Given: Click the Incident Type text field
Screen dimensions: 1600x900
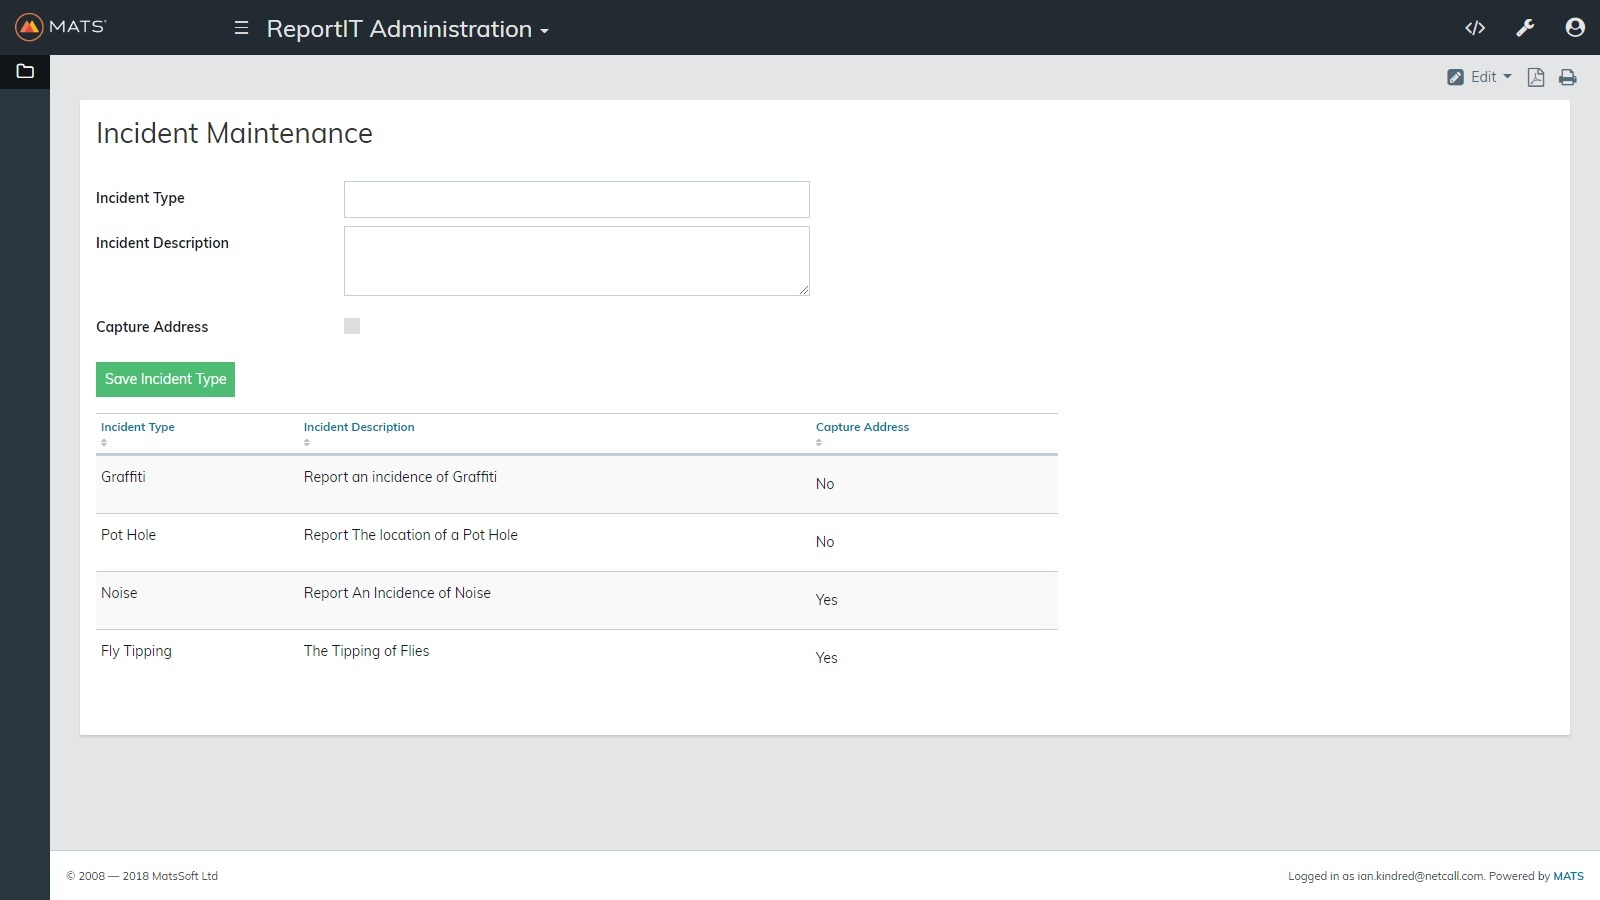Looking at the screenshot, I should click(576, 199).
